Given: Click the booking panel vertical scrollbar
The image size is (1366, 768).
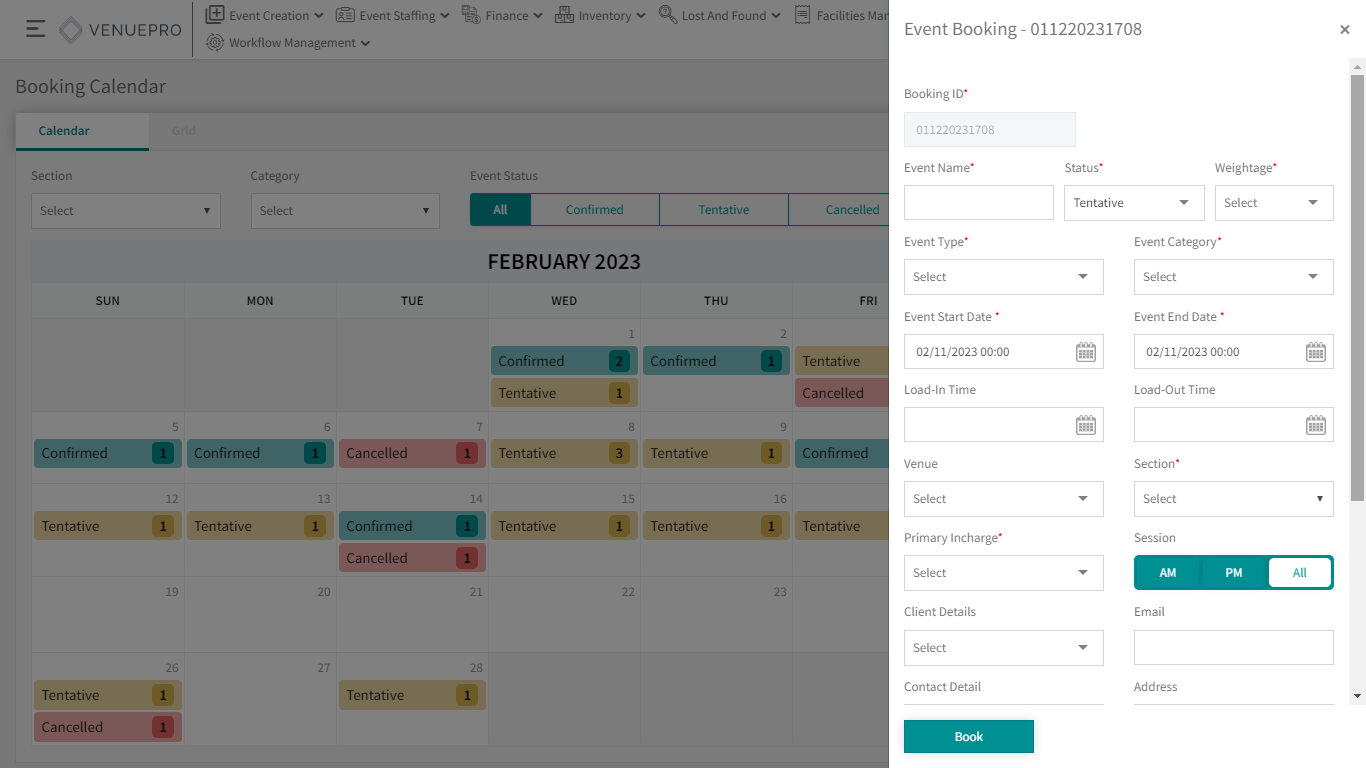Looking at the screenshot, I should coord(1357,290).
